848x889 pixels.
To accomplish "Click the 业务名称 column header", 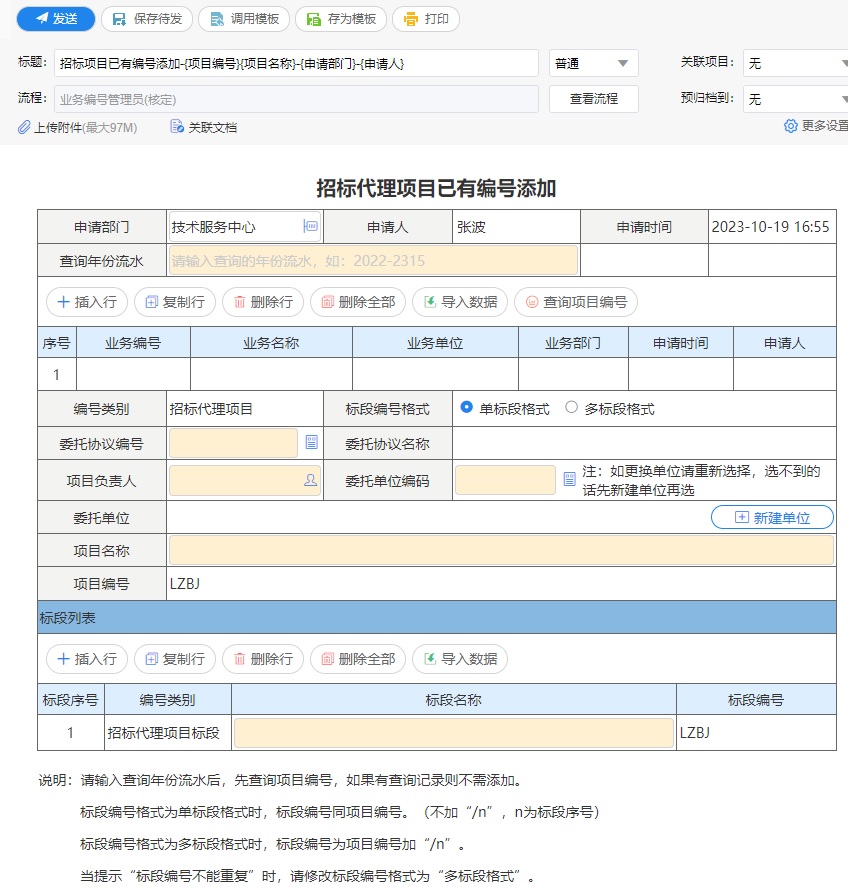I will pos(271,342).
